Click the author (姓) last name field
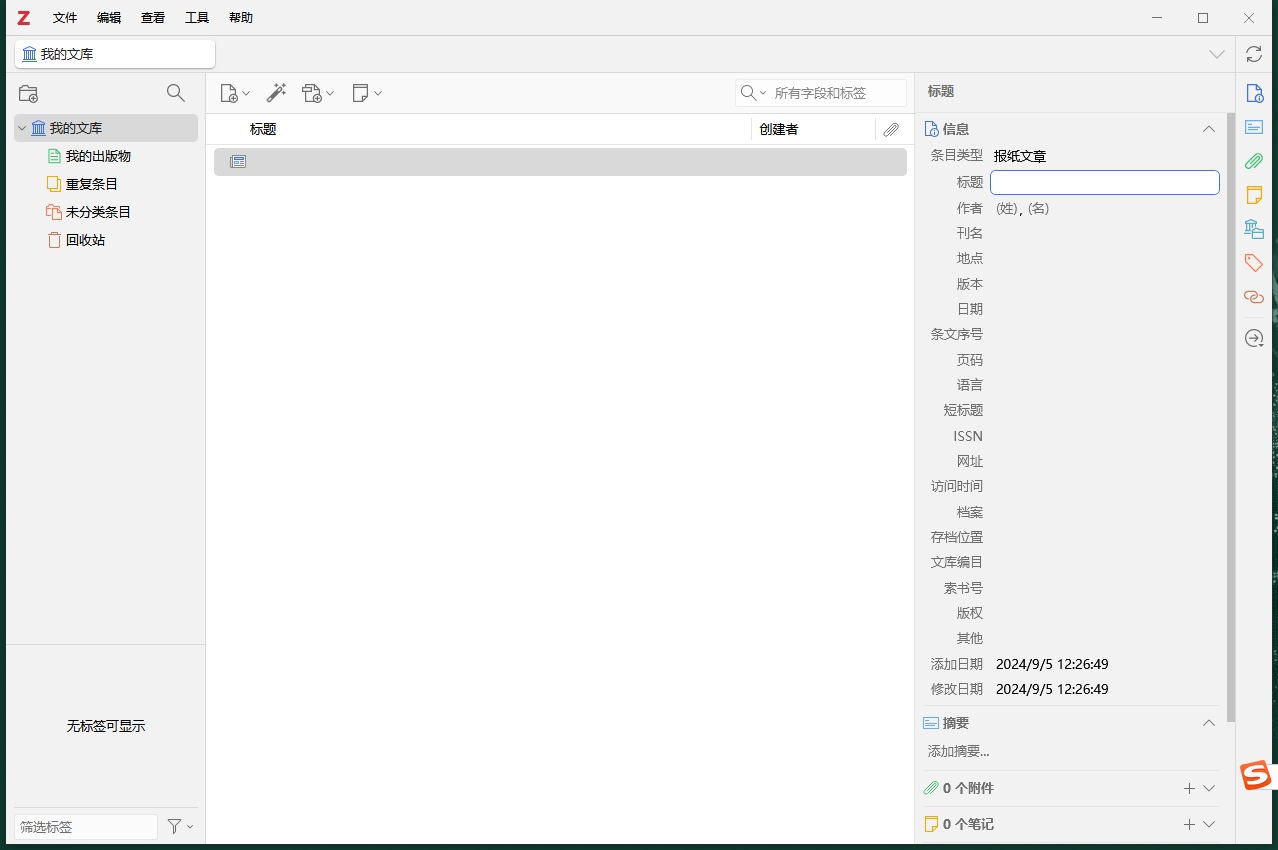Screen dimensions: 1278x850 tap(1008, 208)
